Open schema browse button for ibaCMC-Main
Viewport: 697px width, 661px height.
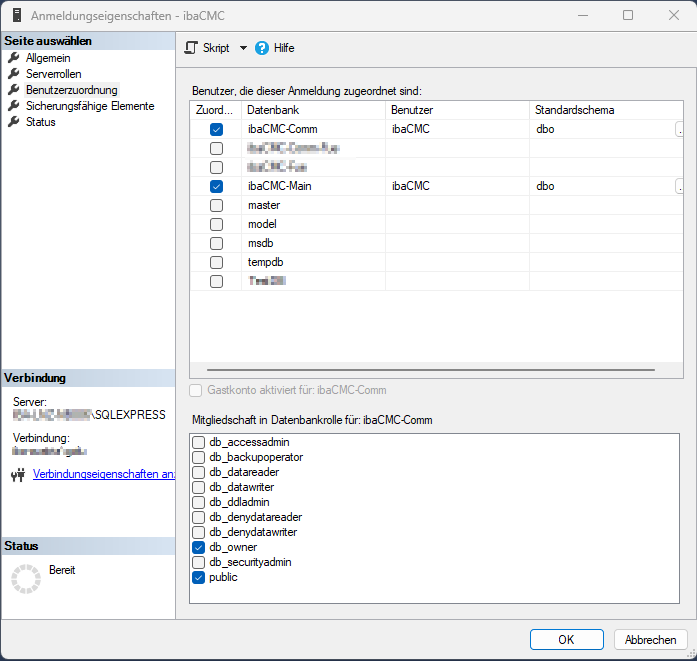tap(680, 186)
